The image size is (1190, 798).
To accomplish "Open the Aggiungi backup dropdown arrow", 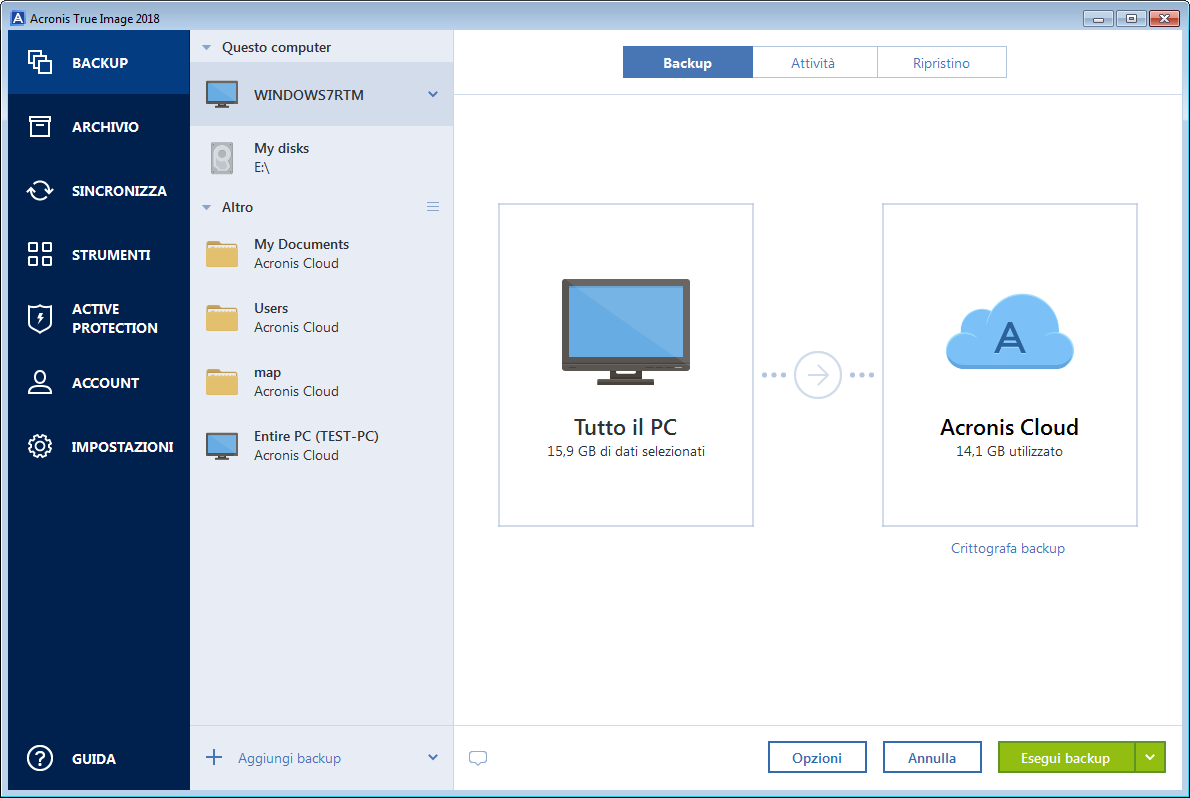I will point(433,757).
